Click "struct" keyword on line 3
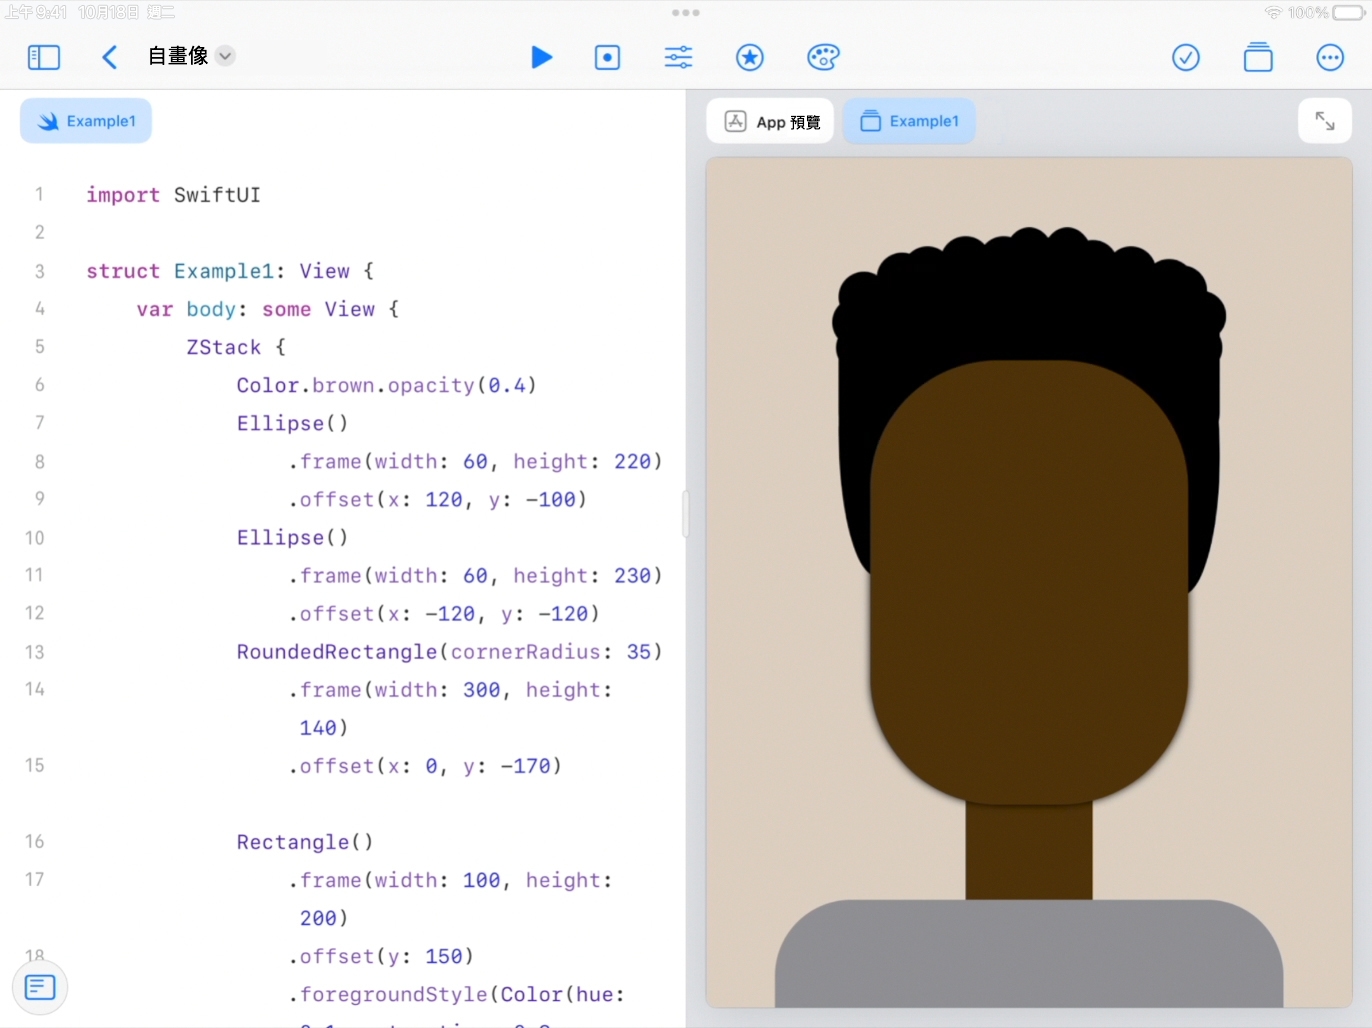This screenshot has width=1372, height=1028. click(x=123, y=271)
